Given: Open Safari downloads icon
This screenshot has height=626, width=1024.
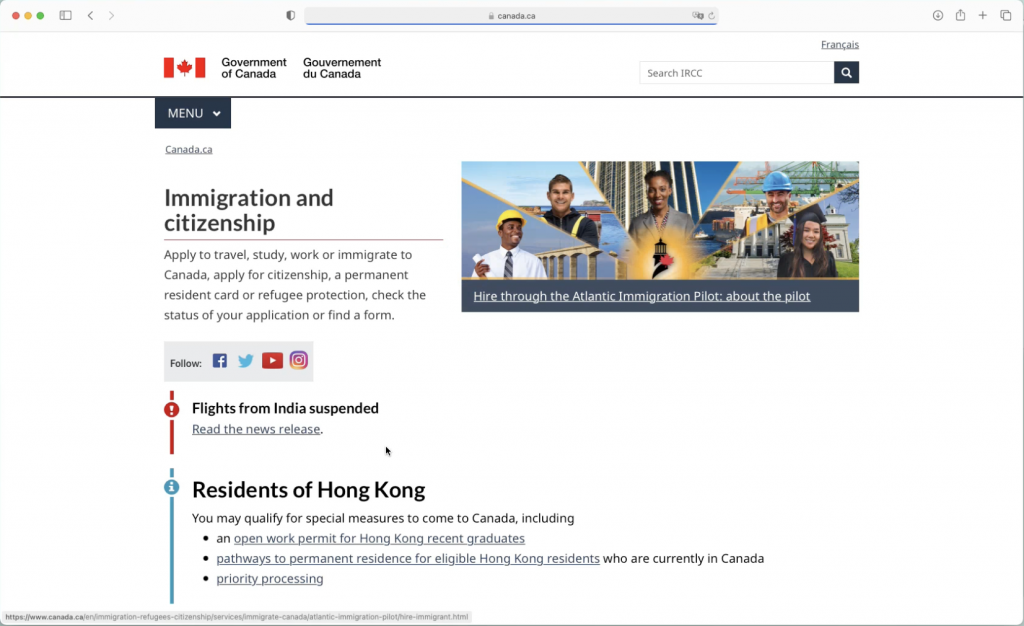Looking at the screenshot, I should (x=938, y=16).
